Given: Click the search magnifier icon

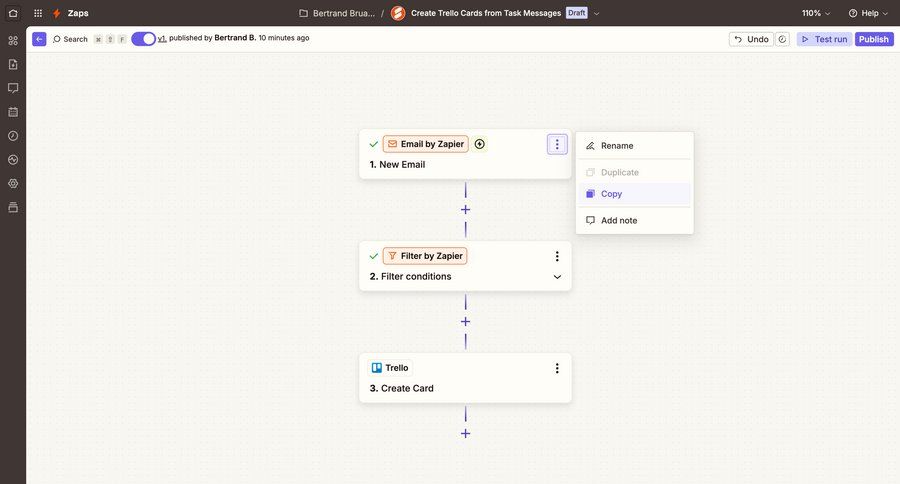Looking at the screenshot, I should pos(56,39).
